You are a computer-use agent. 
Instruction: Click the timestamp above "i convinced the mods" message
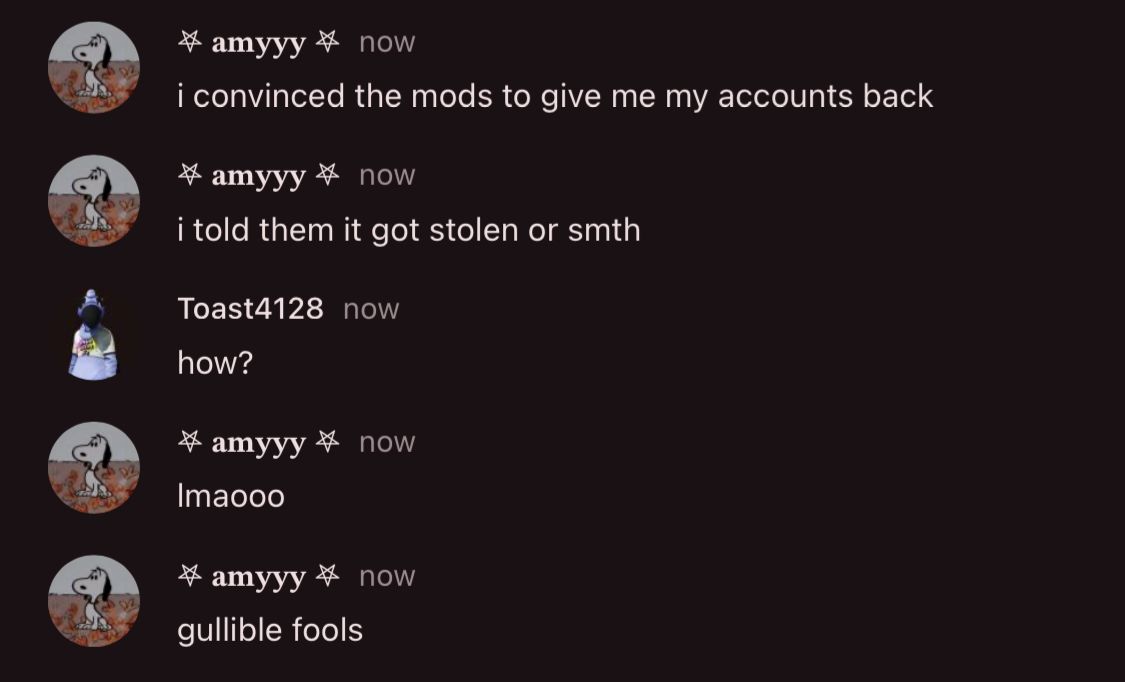[387, 43]
